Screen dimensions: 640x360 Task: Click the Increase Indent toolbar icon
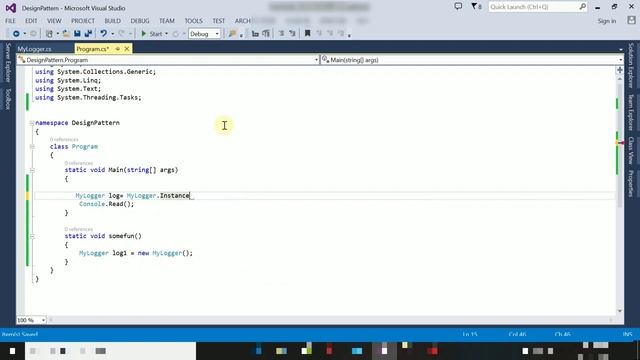pyautogui.click(x=292, y=34)
